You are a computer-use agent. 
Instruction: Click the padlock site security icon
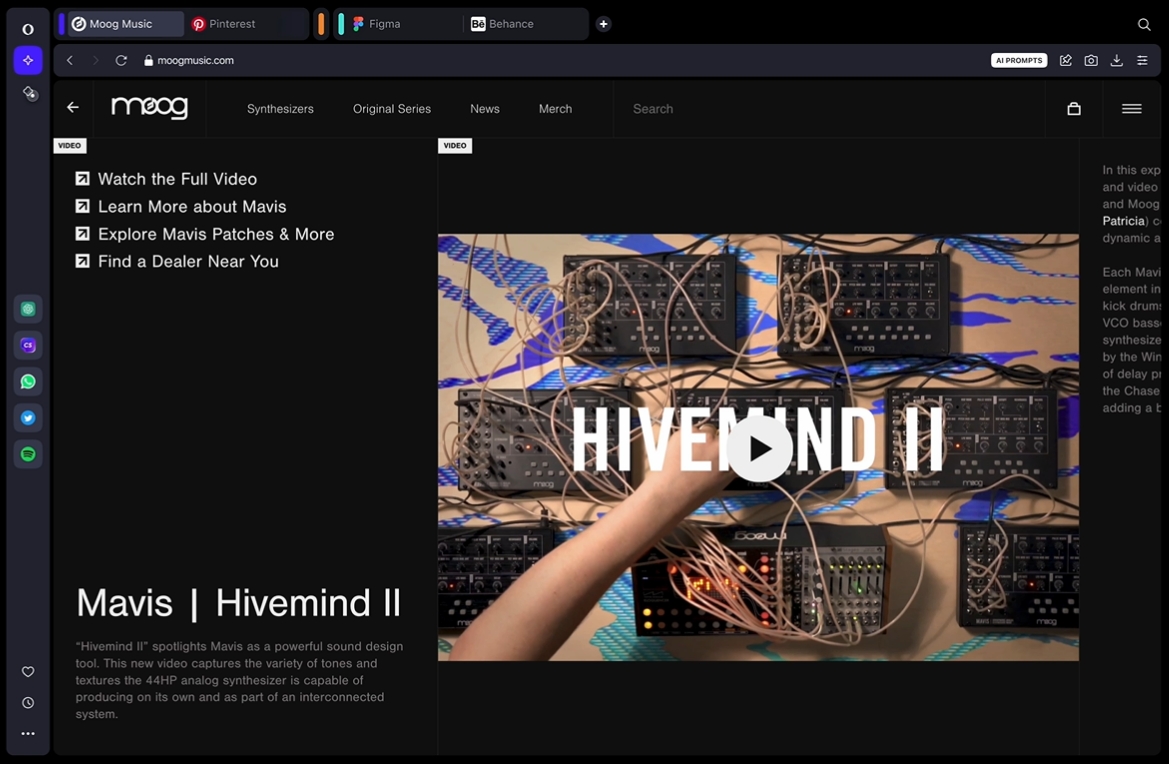coord(148,60)
